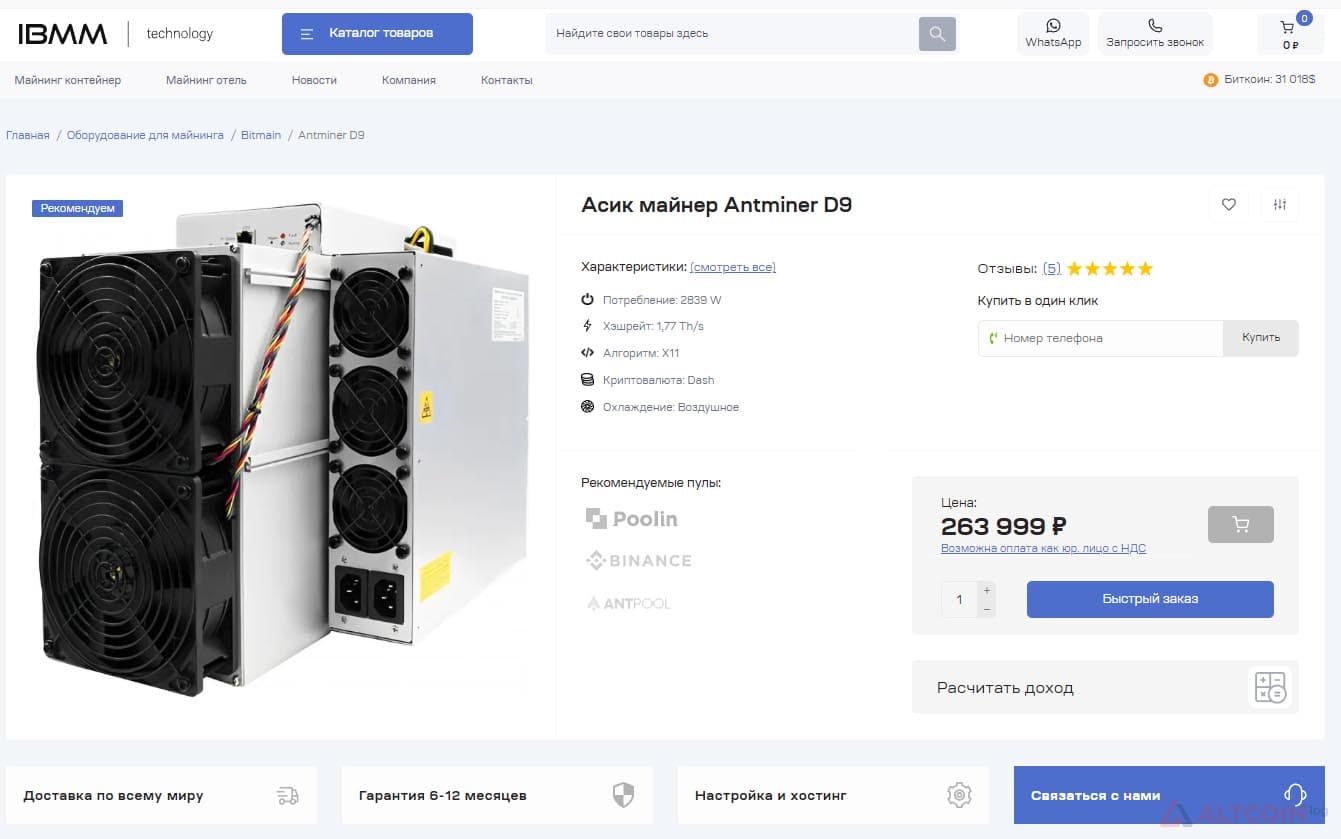Go to Майнинг отель page
Image resolution: width=1341 pixels, height=839 pixels.
(206, 80)
